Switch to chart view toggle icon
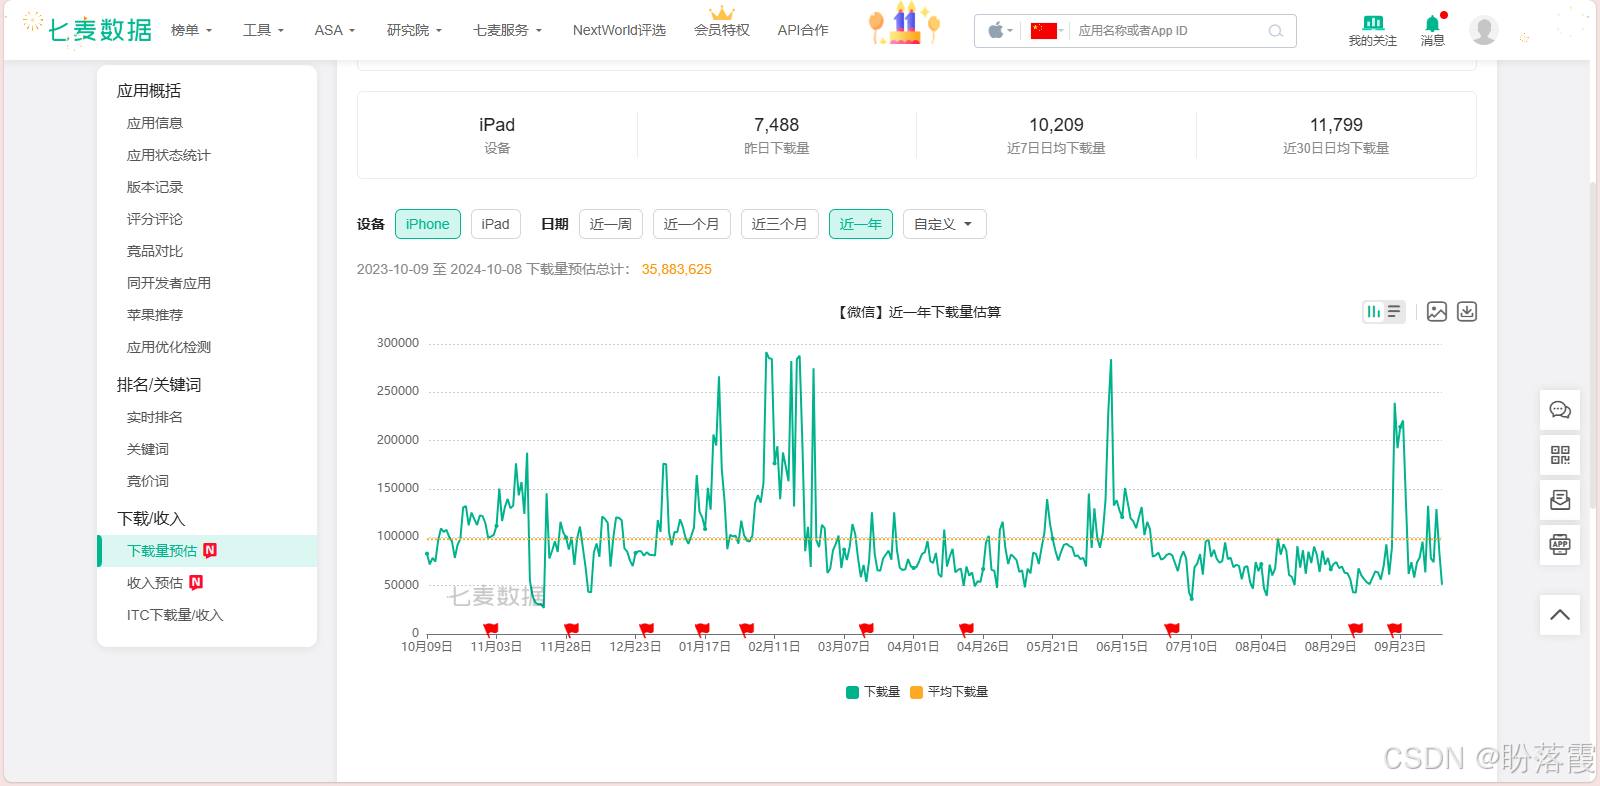The image size is (1600, 786). tap(1374, 312)
